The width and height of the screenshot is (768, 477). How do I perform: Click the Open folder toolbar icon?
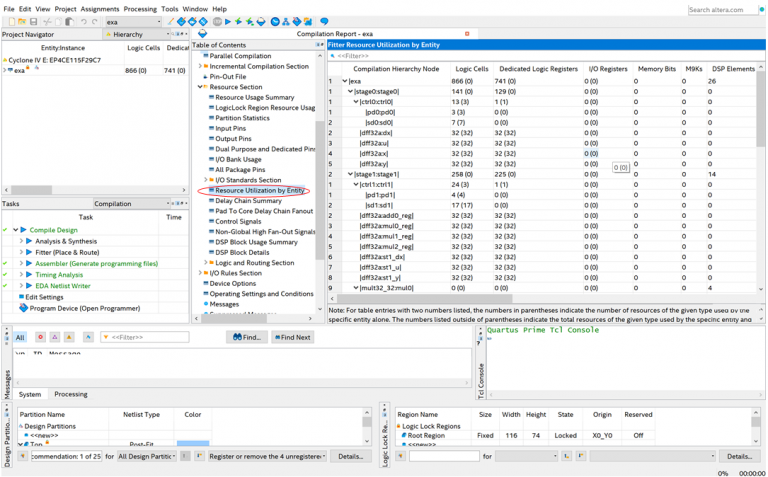pos(22,21)
